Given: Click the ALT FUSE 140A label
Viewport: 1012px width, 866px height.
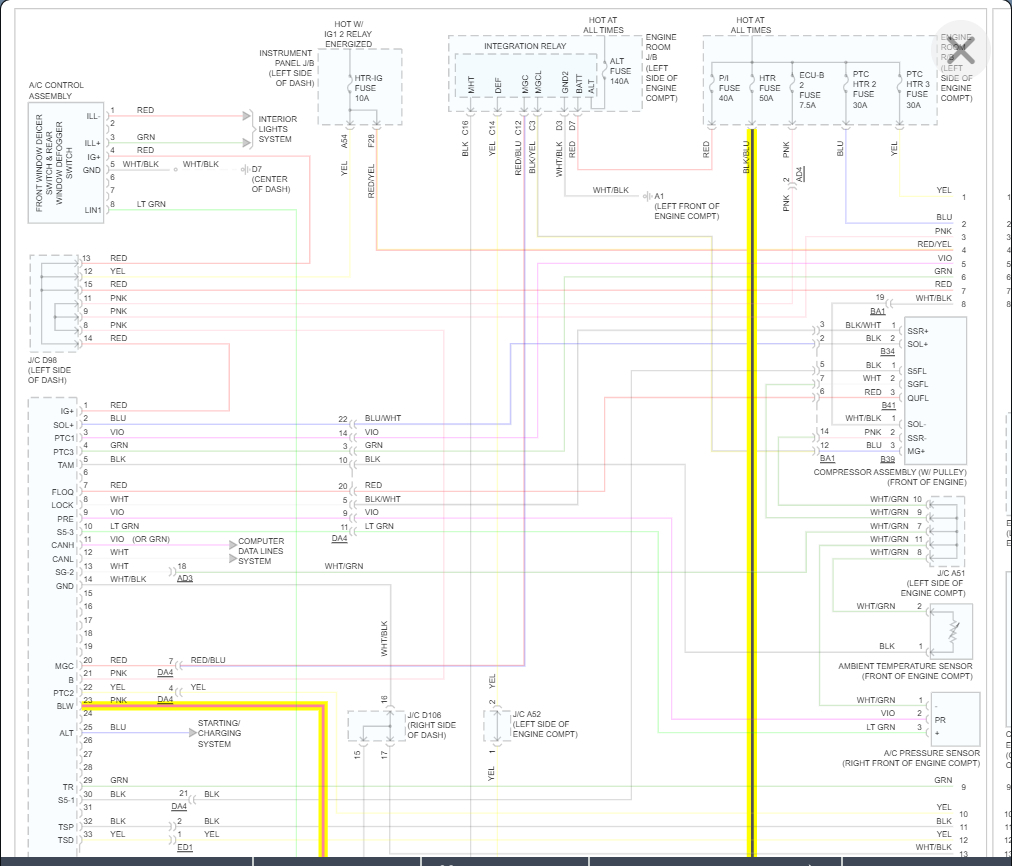Looking at the screenshot, I should pos(620,71).
